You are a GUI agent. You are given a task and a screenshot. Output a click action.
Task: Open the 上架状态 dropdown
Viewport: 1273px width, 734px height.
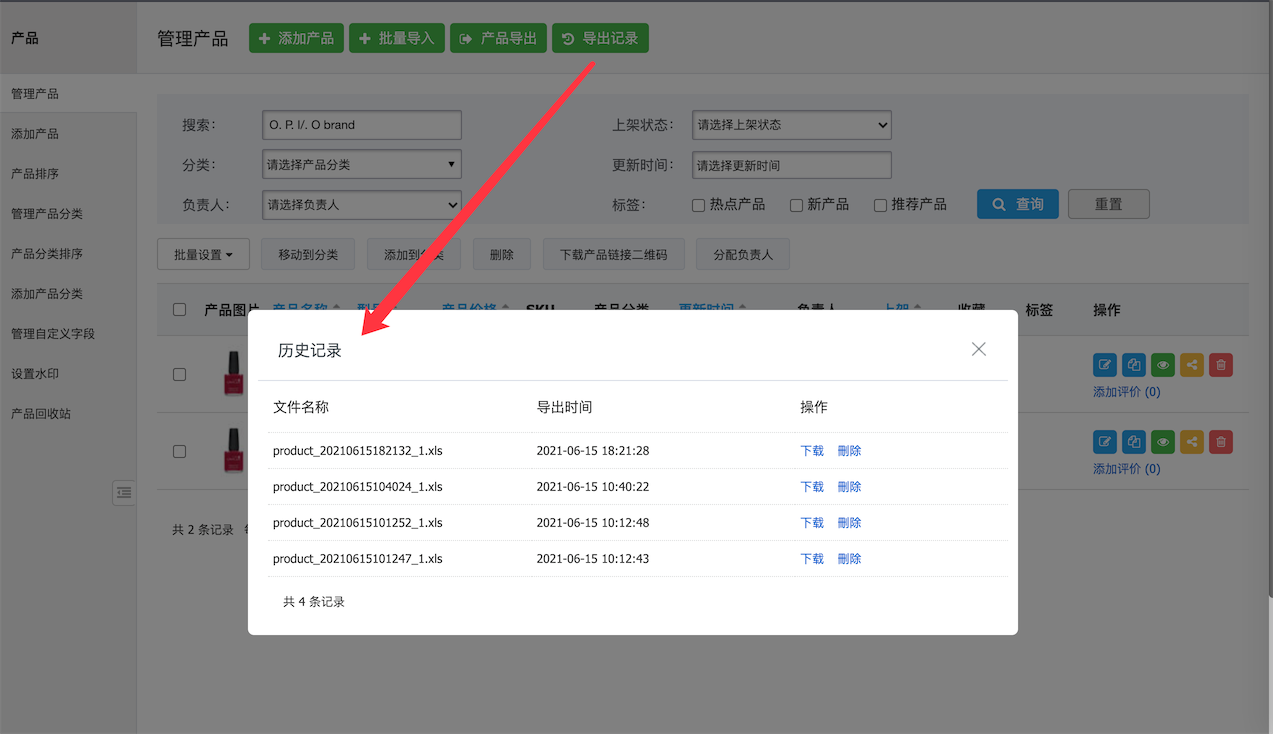(791, 125)
